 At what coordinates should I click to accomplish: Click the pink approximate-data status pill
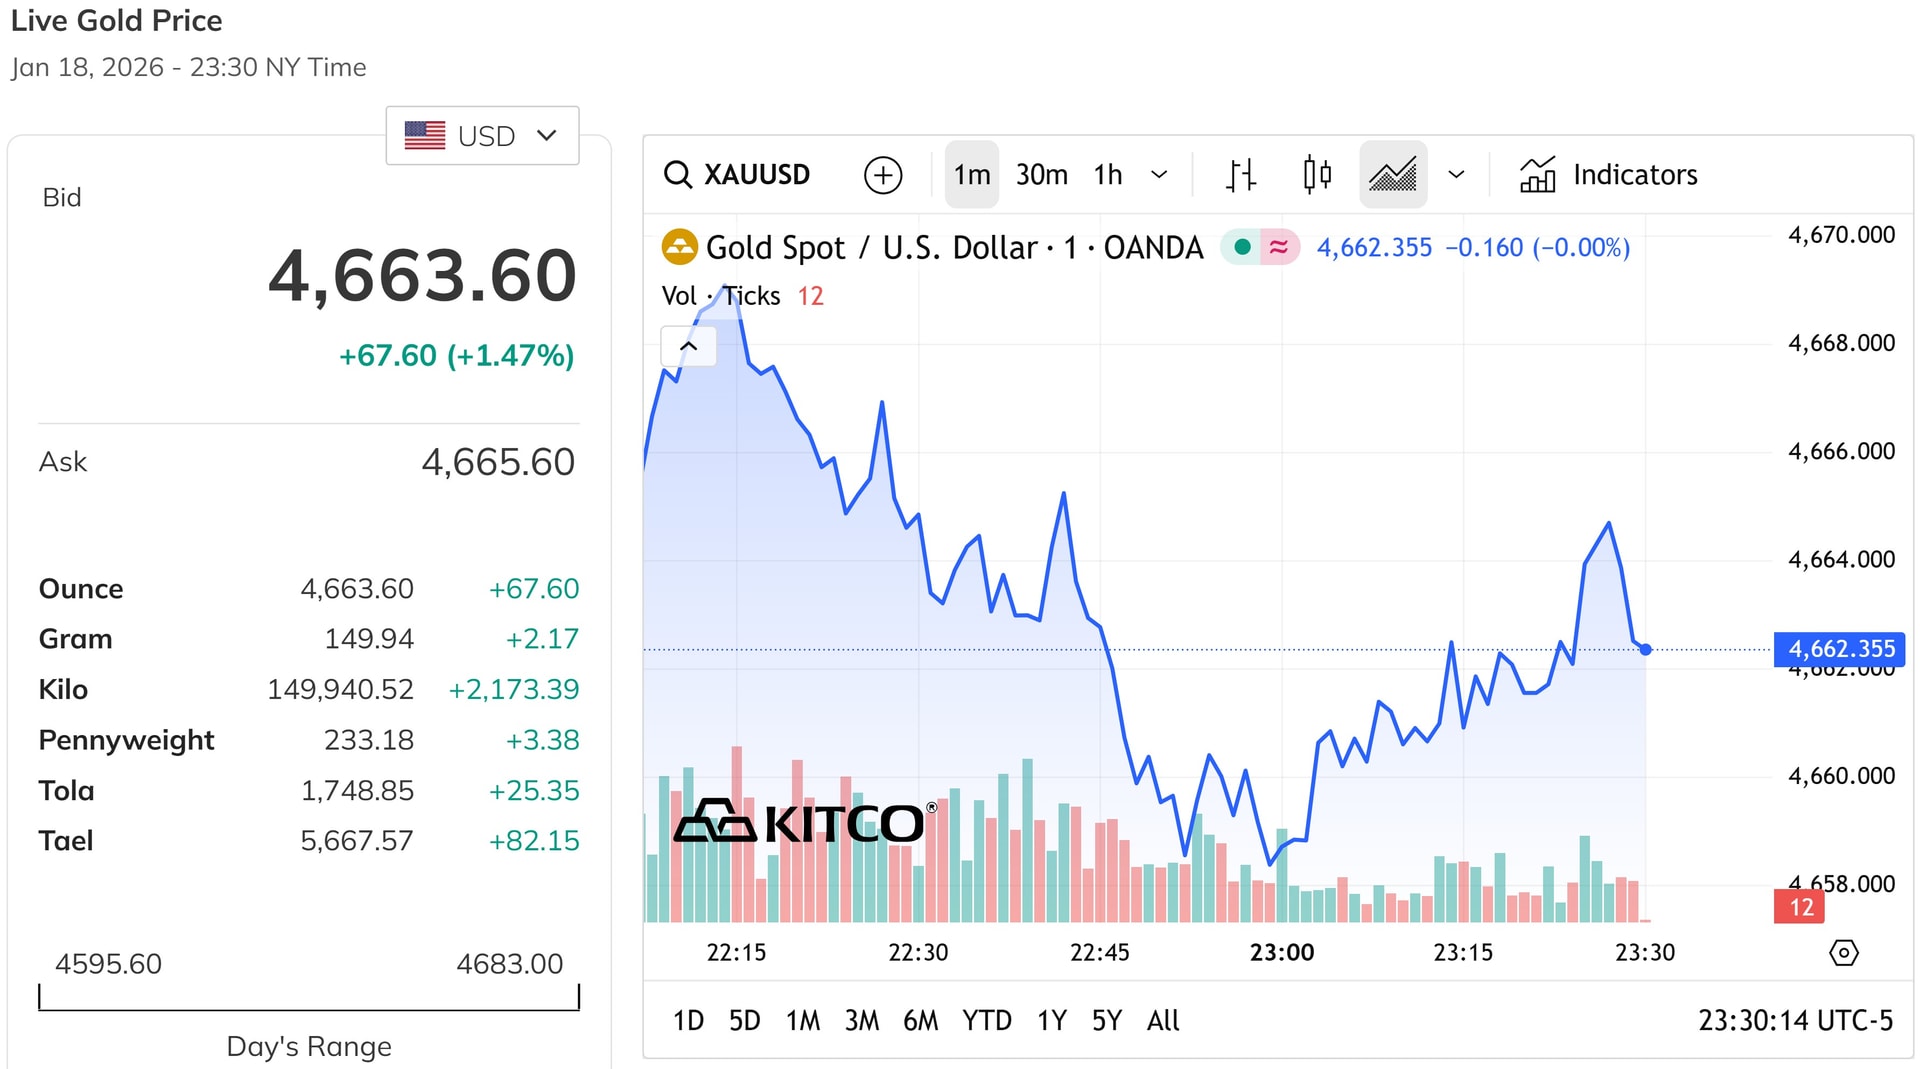pyautogui.click(x=1277, y=247)
